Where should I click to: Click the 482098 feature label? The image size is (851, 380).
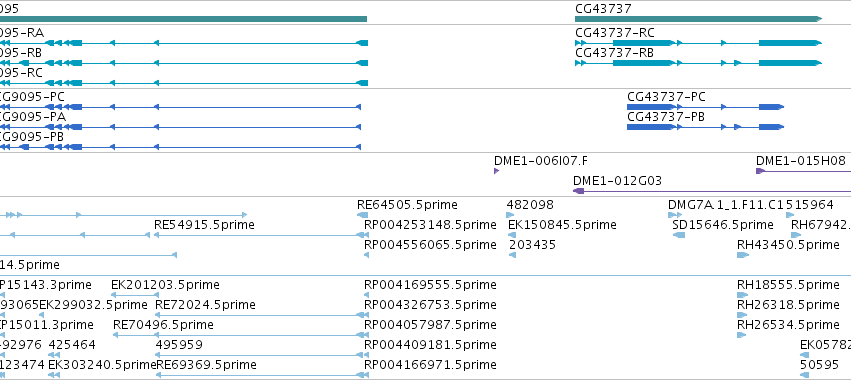530,205
